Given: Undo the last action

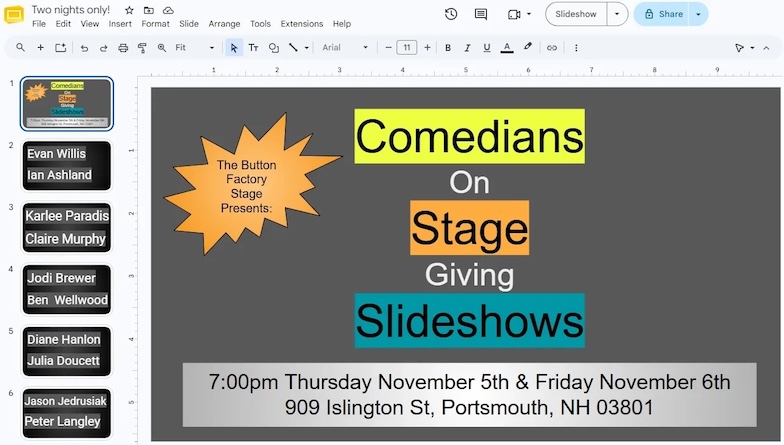Looking at the screenshot, I should pos(84,48).
